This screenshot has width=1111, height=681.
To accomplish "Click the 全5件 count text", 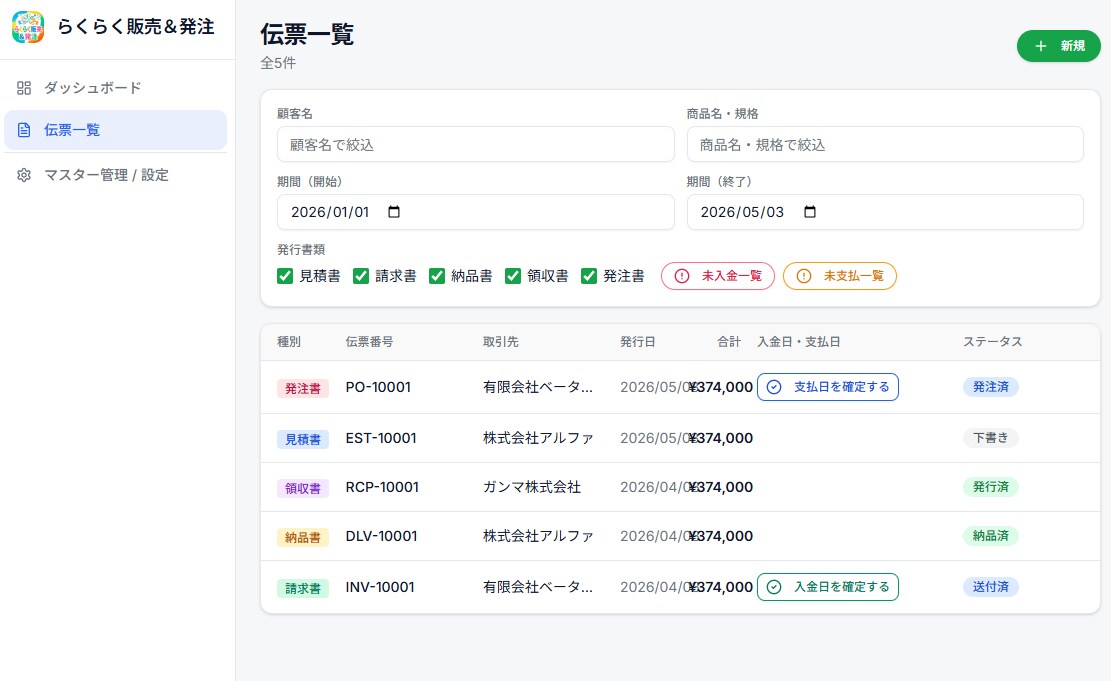I will tap(278, 63).
